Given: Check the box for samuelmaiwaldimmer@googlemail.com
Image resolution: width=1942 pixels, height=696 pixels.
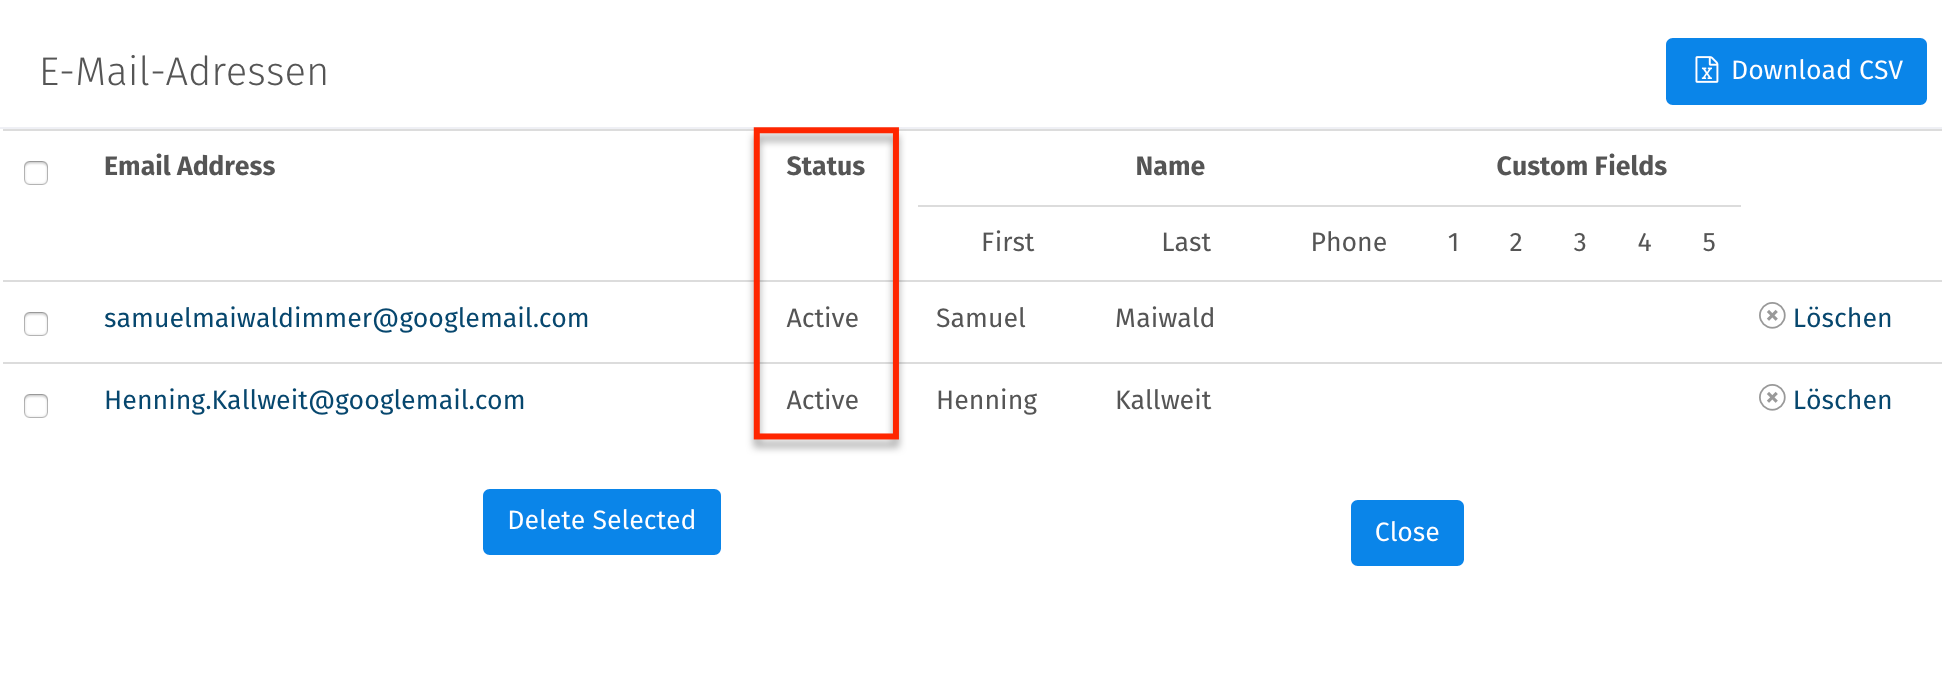Looking at the screenshot, I should click(x=36, y=324).
